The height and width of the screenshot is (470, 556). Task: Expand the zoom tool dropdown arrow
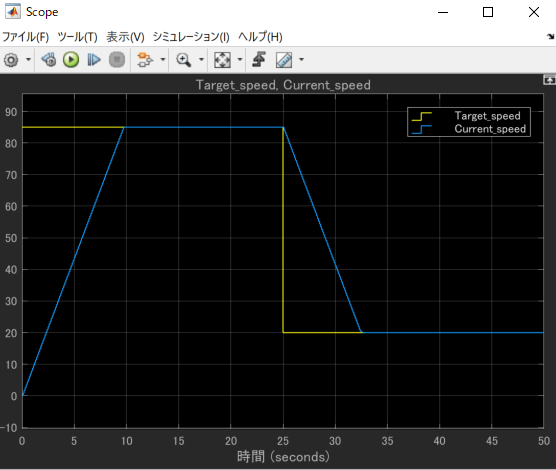201,59
